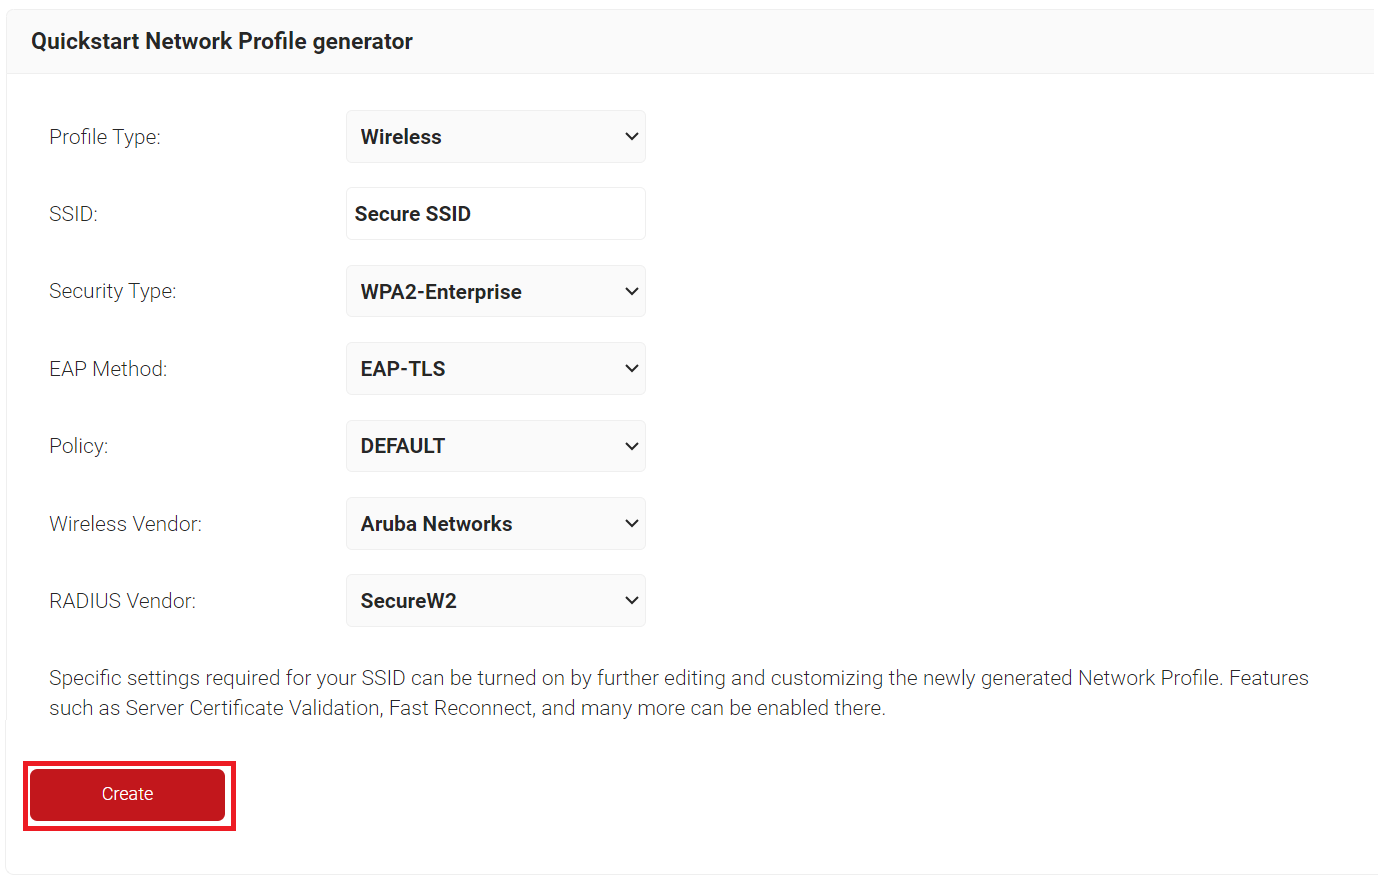Viewport: 1378px width, 879px height.
Task: Click the Security Type label
Action: 113,291
